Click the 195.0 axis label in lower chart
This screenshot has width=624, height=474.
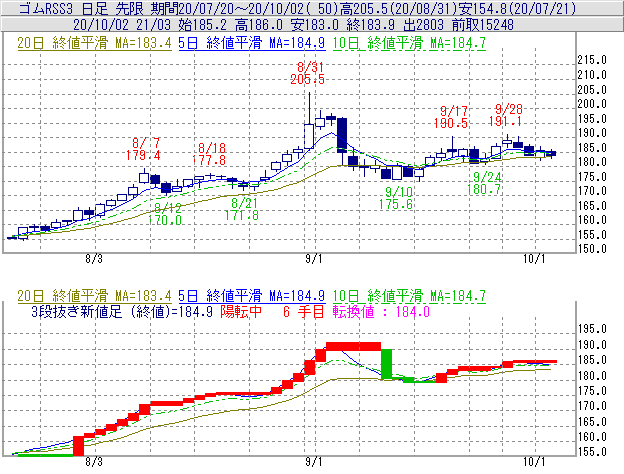tap(592, 329)
